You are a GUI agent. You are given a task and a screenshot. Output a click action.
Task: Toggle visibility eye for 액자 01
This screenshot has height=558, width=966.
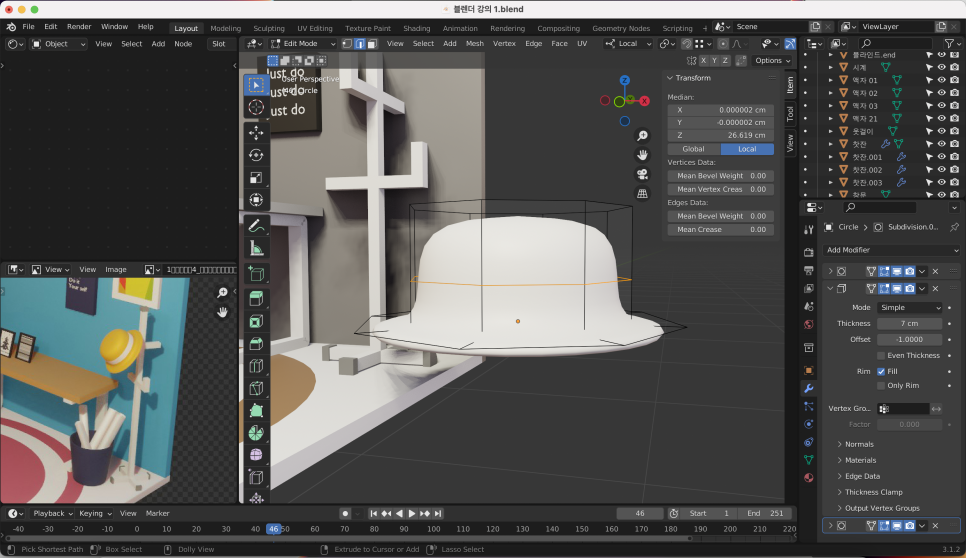coord(941,80)
